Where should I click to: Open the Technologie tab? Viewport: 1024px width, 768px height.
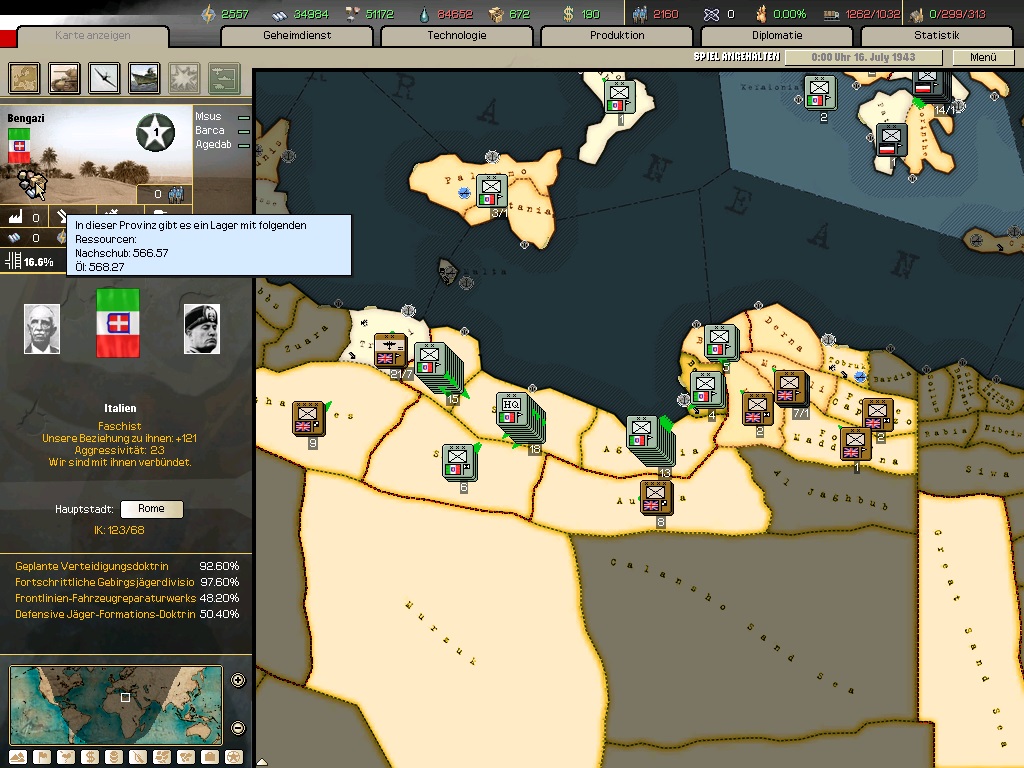point(457,36)
